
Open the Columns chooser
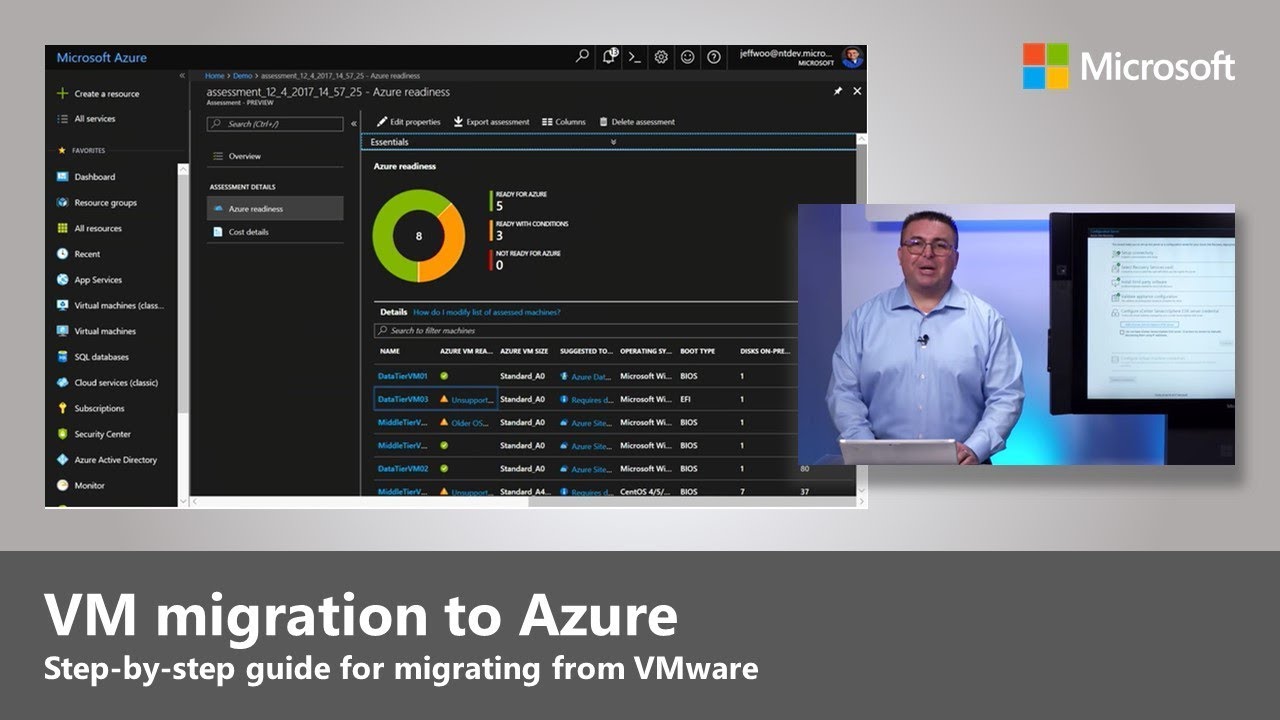click(564, 122)
